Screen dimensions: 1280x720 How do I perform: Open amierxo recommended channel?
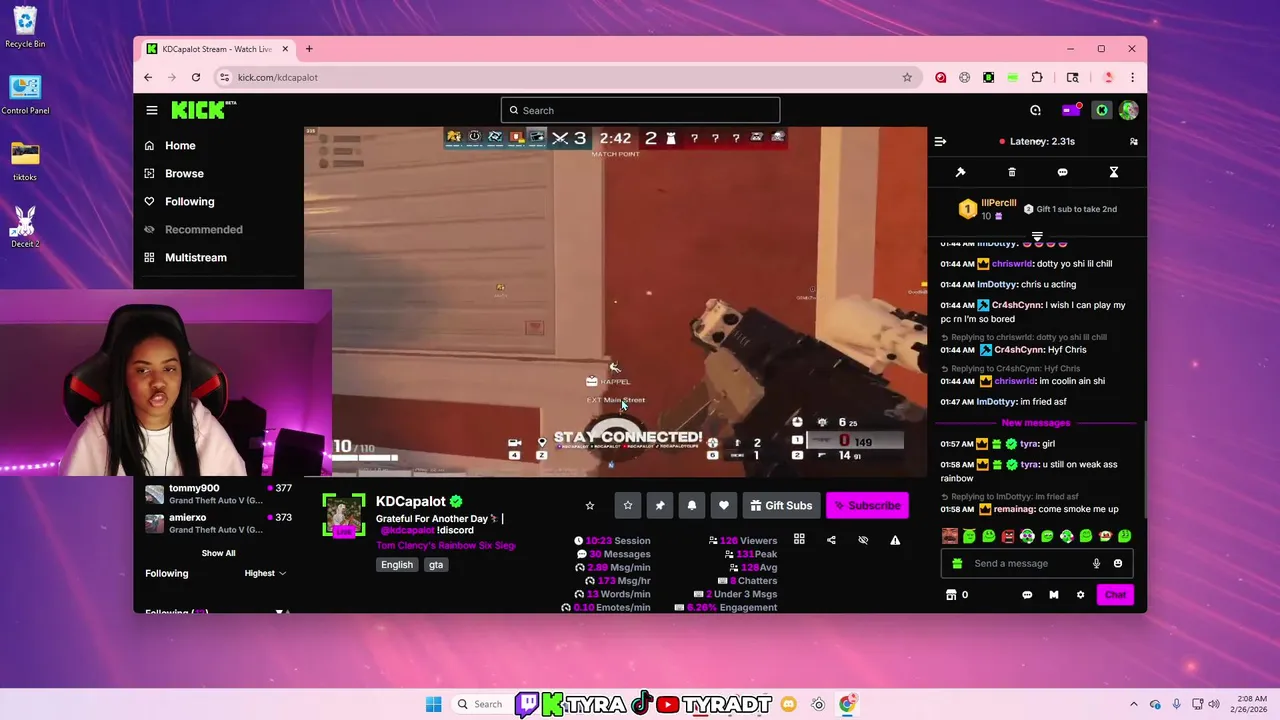pyautogui.click(x=218, y=523)
